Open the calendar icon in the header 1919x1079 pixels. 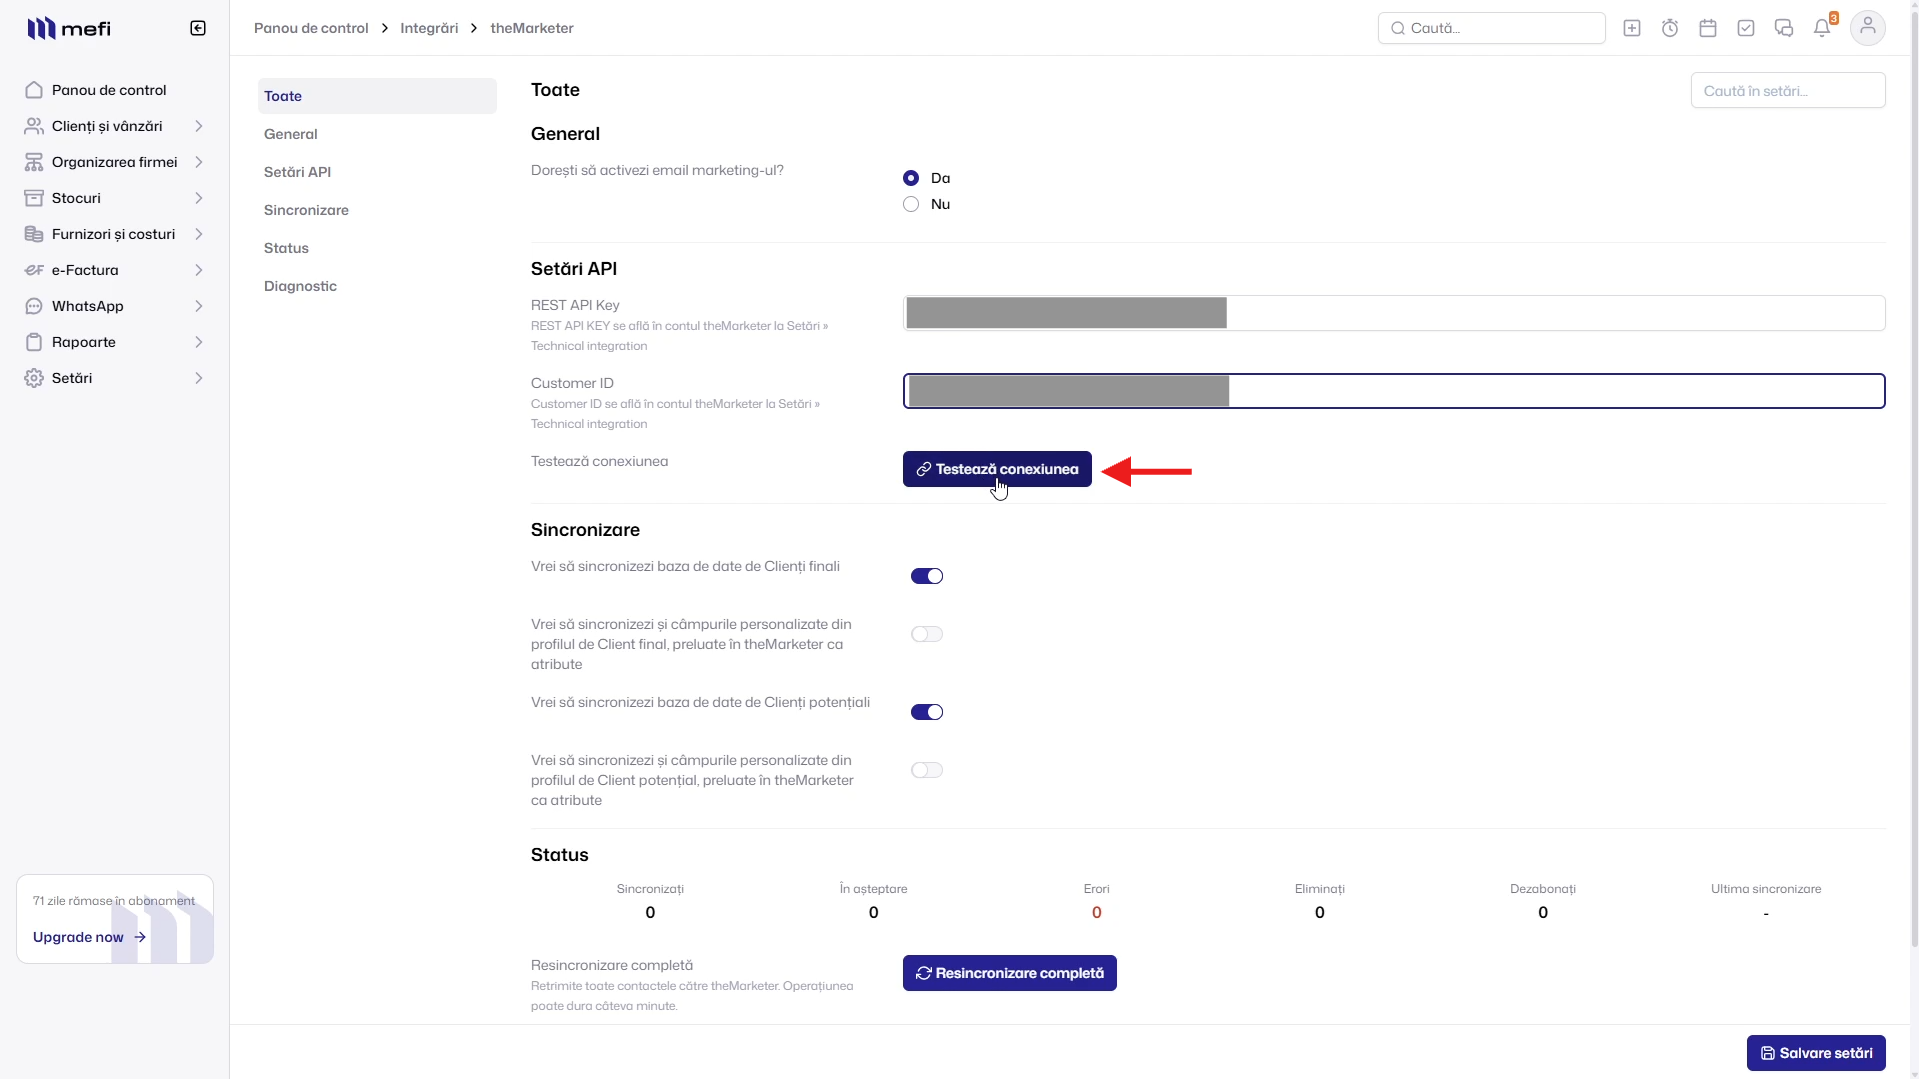pos(1708,28)
